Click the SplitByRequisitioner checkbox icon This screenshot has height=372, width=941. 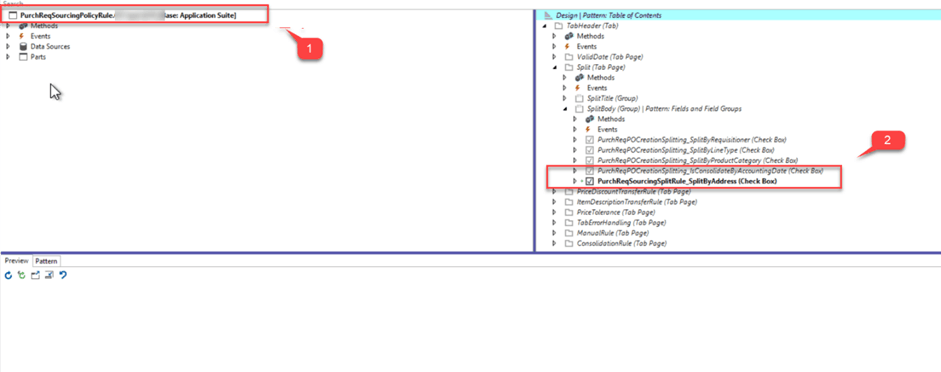[x=589, y=140]
